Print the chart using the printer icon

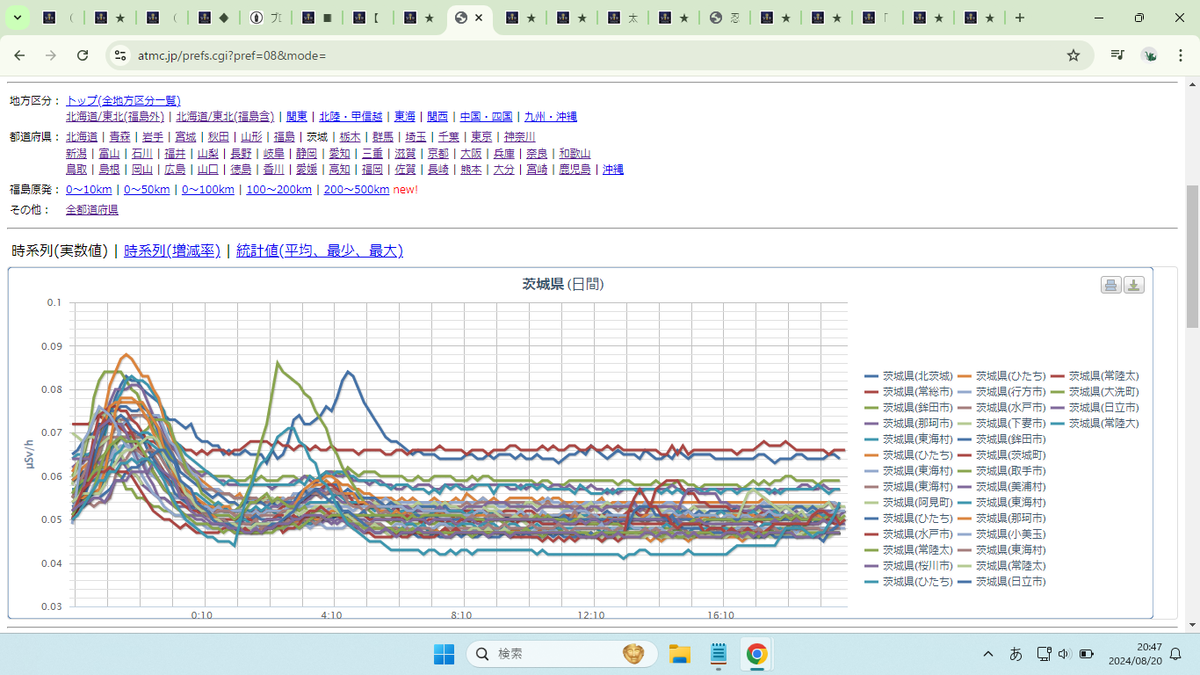coord(1111,286)
